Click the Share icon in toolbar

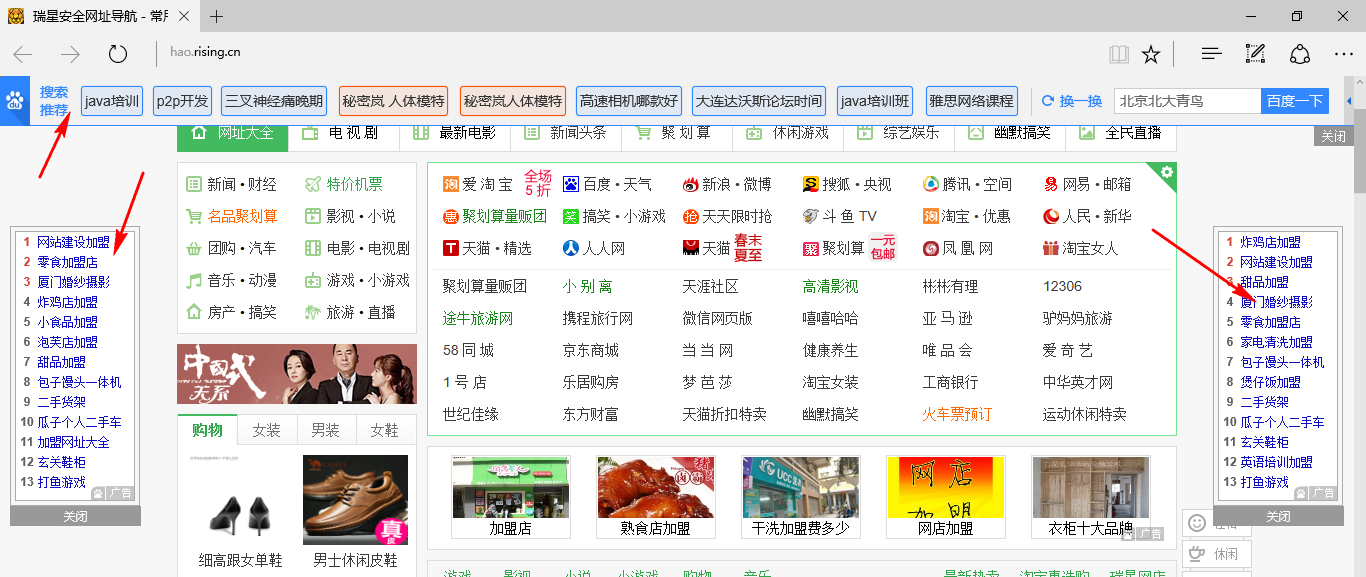pyautogui.click(x=1299, y=54)
